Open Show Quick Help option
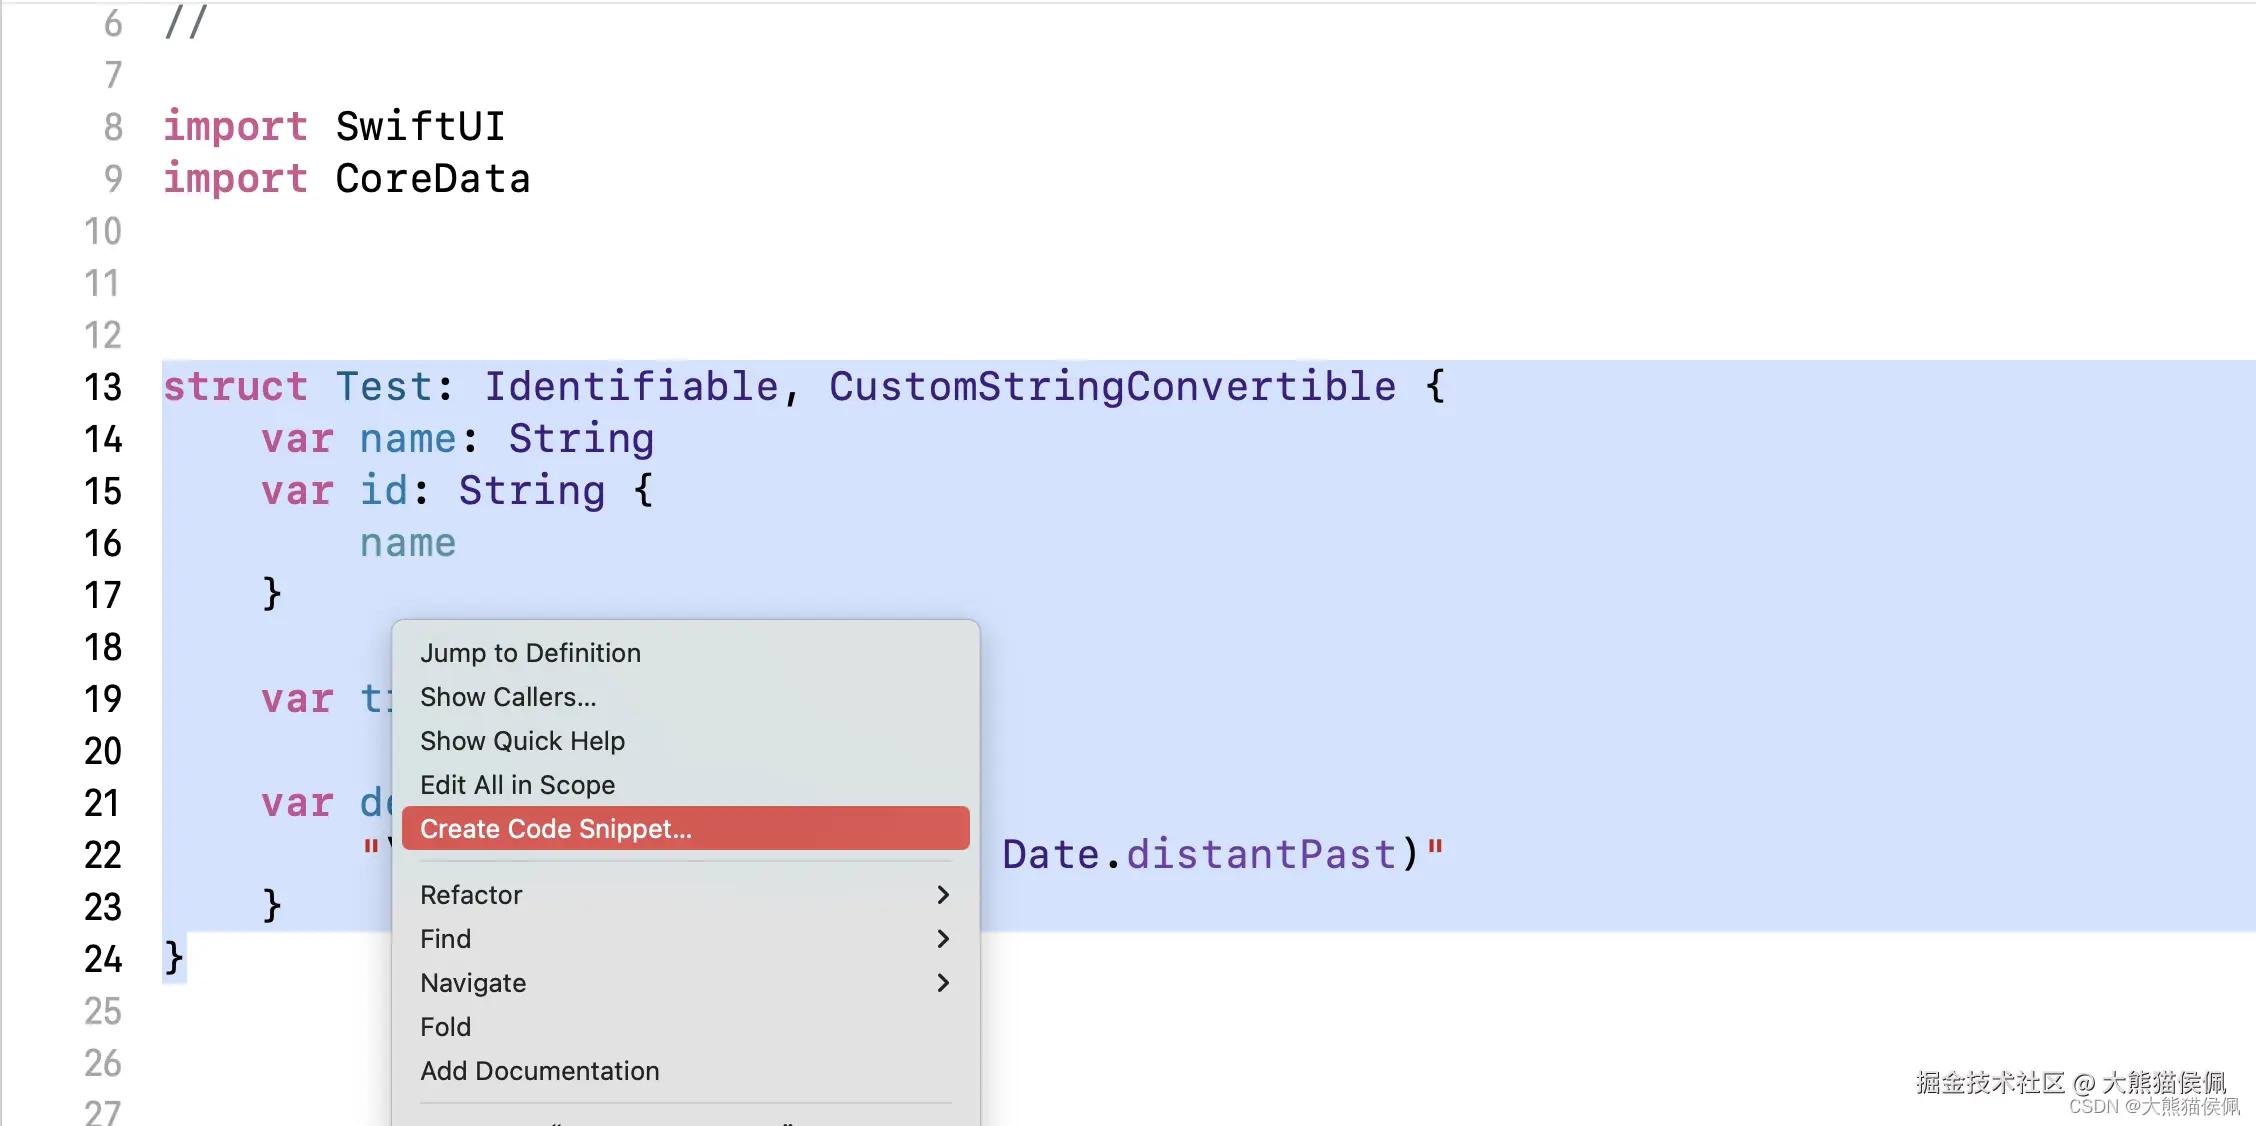Screen dimensions: 2256x1126 [522, 741]
